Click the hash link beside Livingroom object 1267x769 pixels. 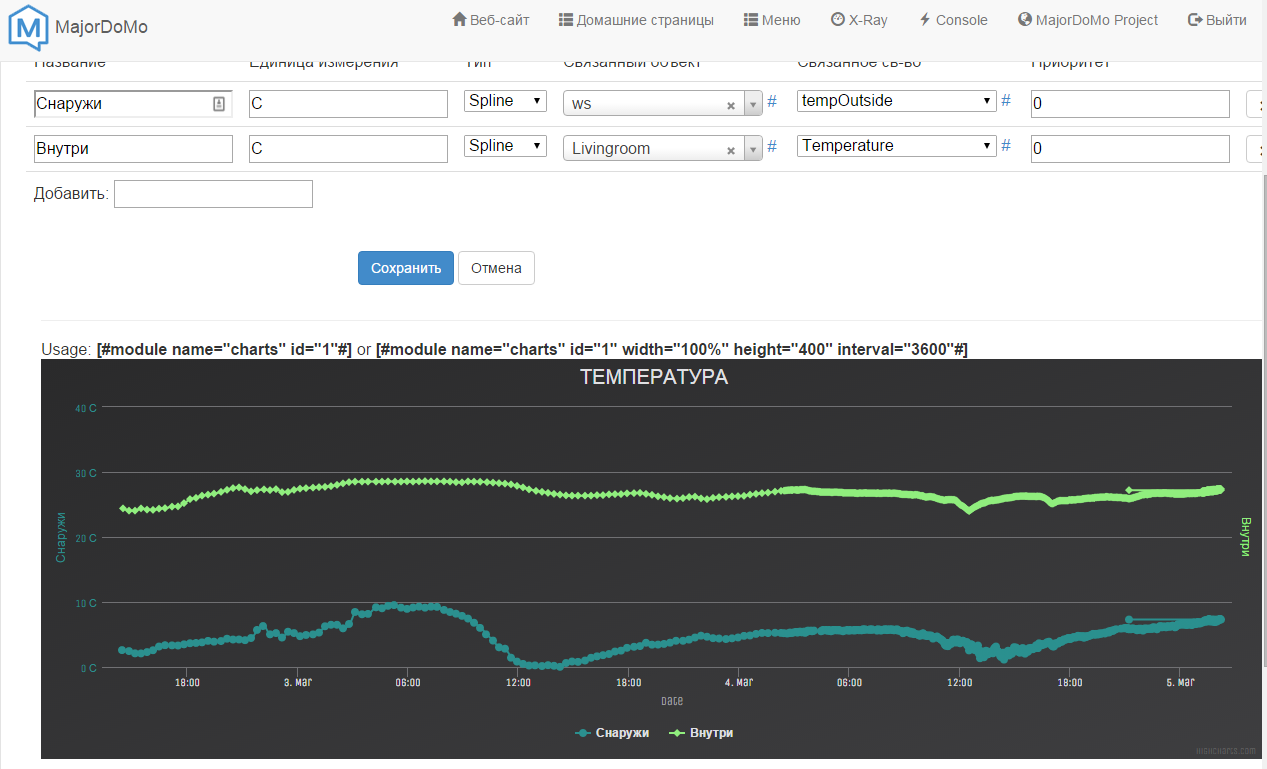[772, 147]
